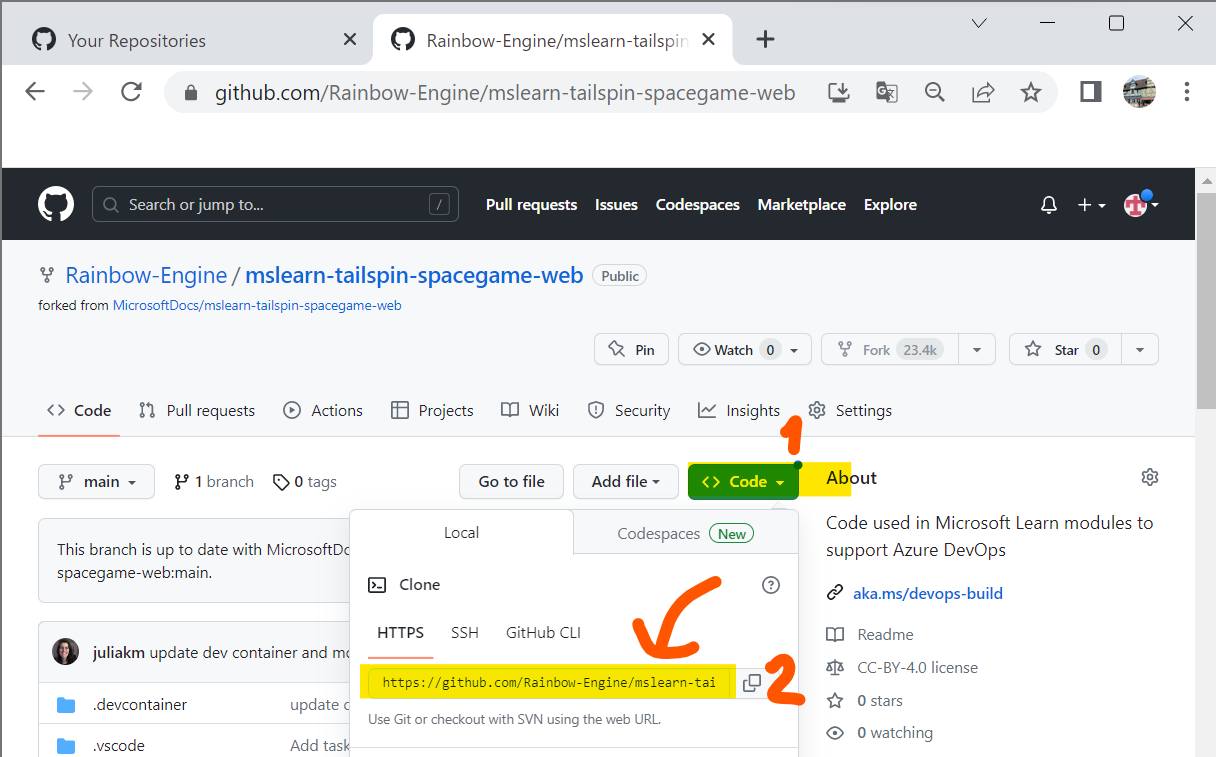Expand the Add file dropdown
The width and height of the screenshot is (1216, 757).
(x=626, y=481)
